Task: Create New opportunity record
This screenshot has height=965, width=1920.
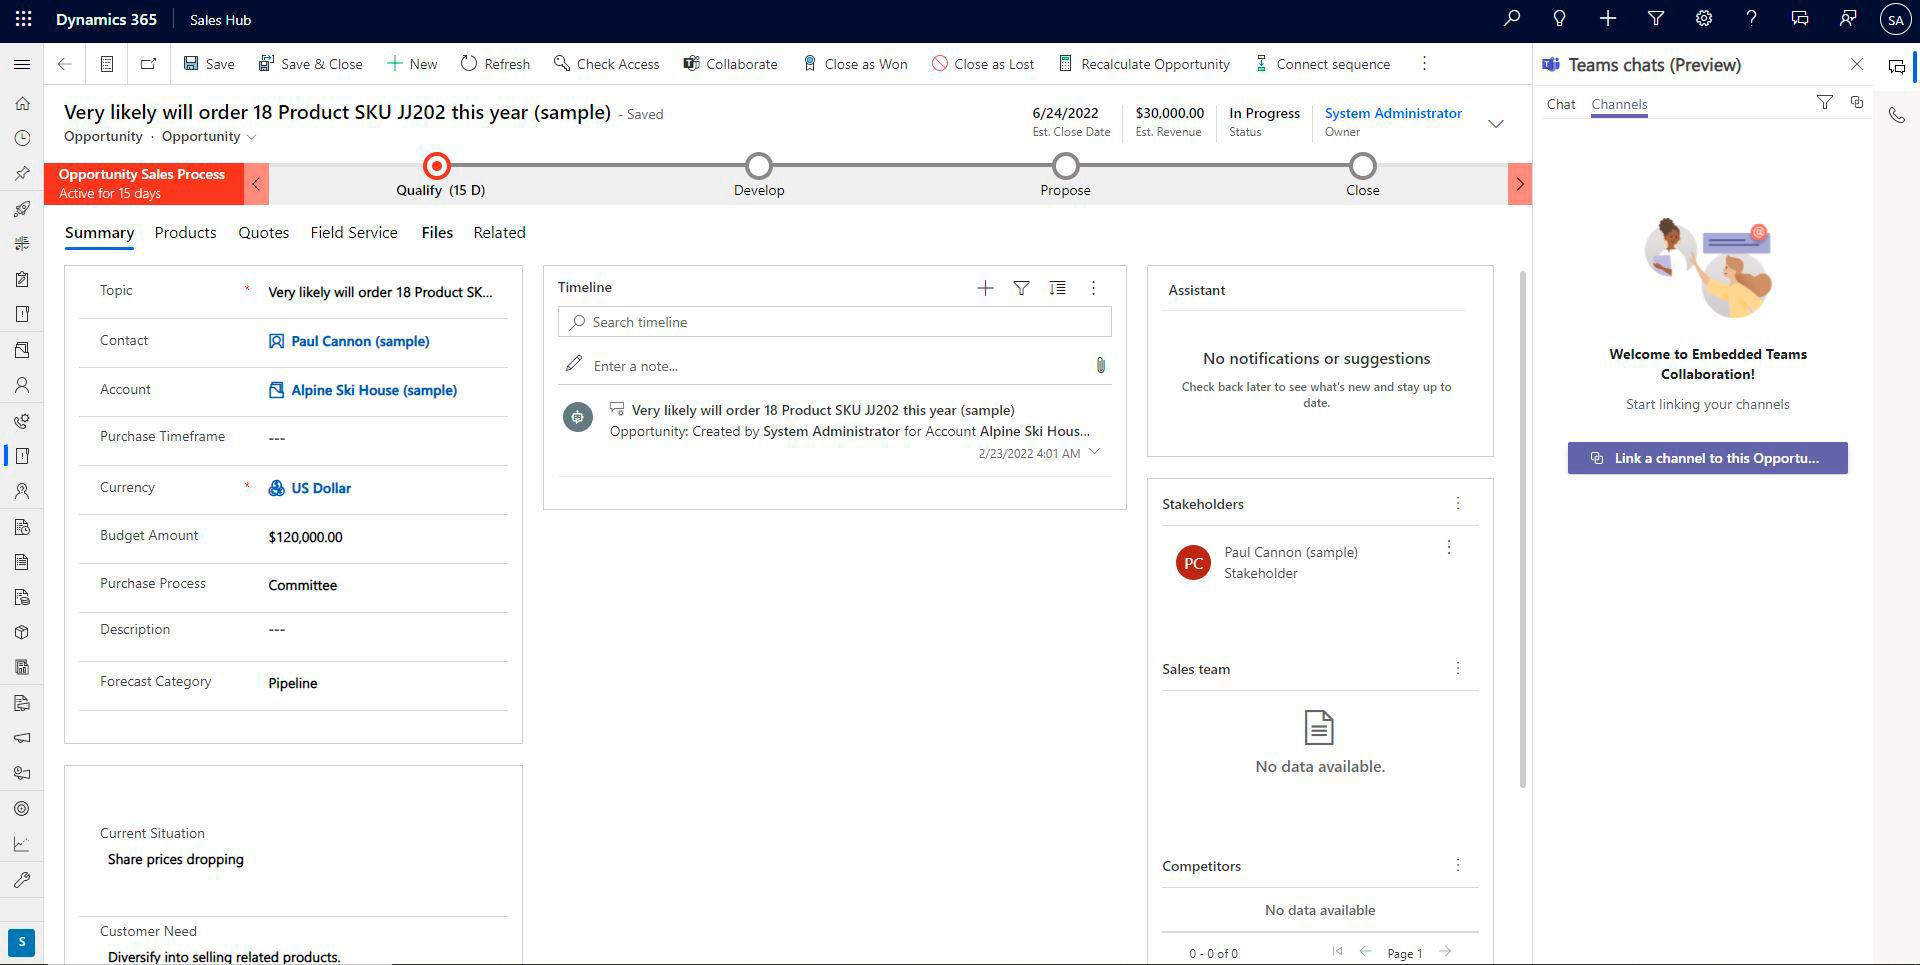Action: coord(412,64)
